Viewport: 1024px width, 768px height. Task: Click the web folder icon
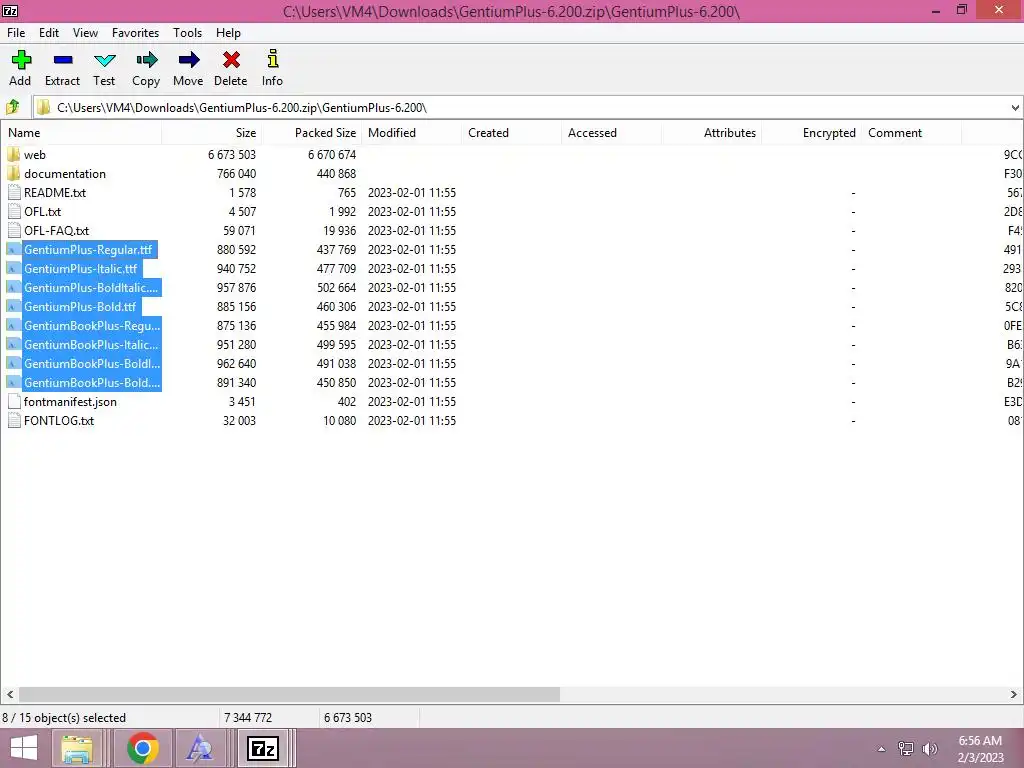tap(14, 155)
